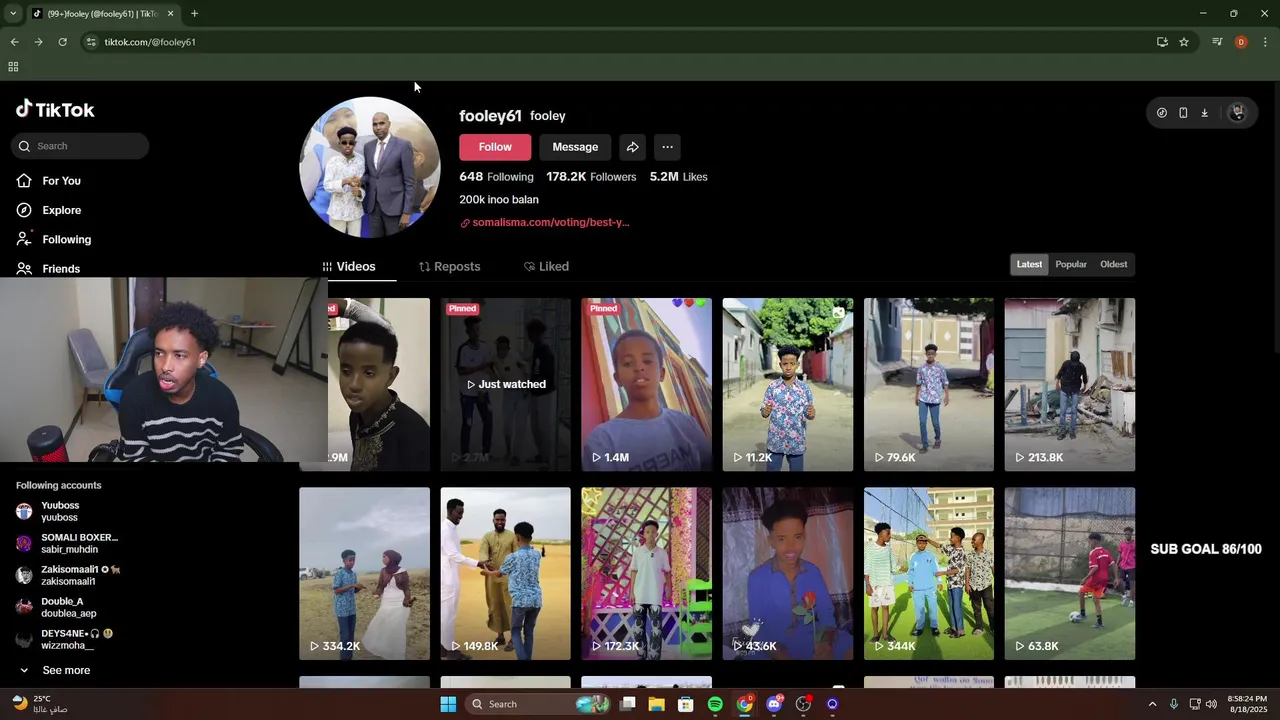This screenshot has width=1280, height=720.
Task: Open the video with 172.3K views
Action: [647, 573]
